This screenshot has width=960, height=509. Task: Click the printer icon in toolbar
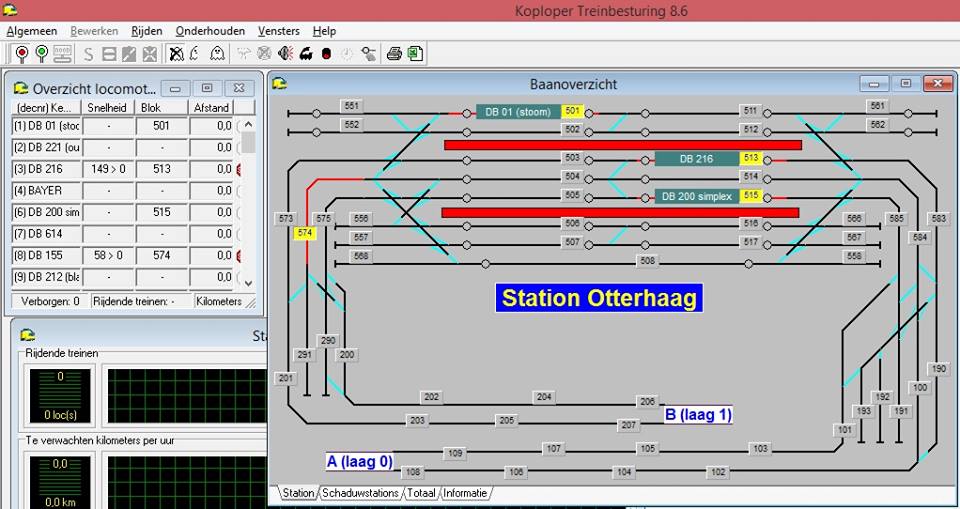(x=394, y=54)
